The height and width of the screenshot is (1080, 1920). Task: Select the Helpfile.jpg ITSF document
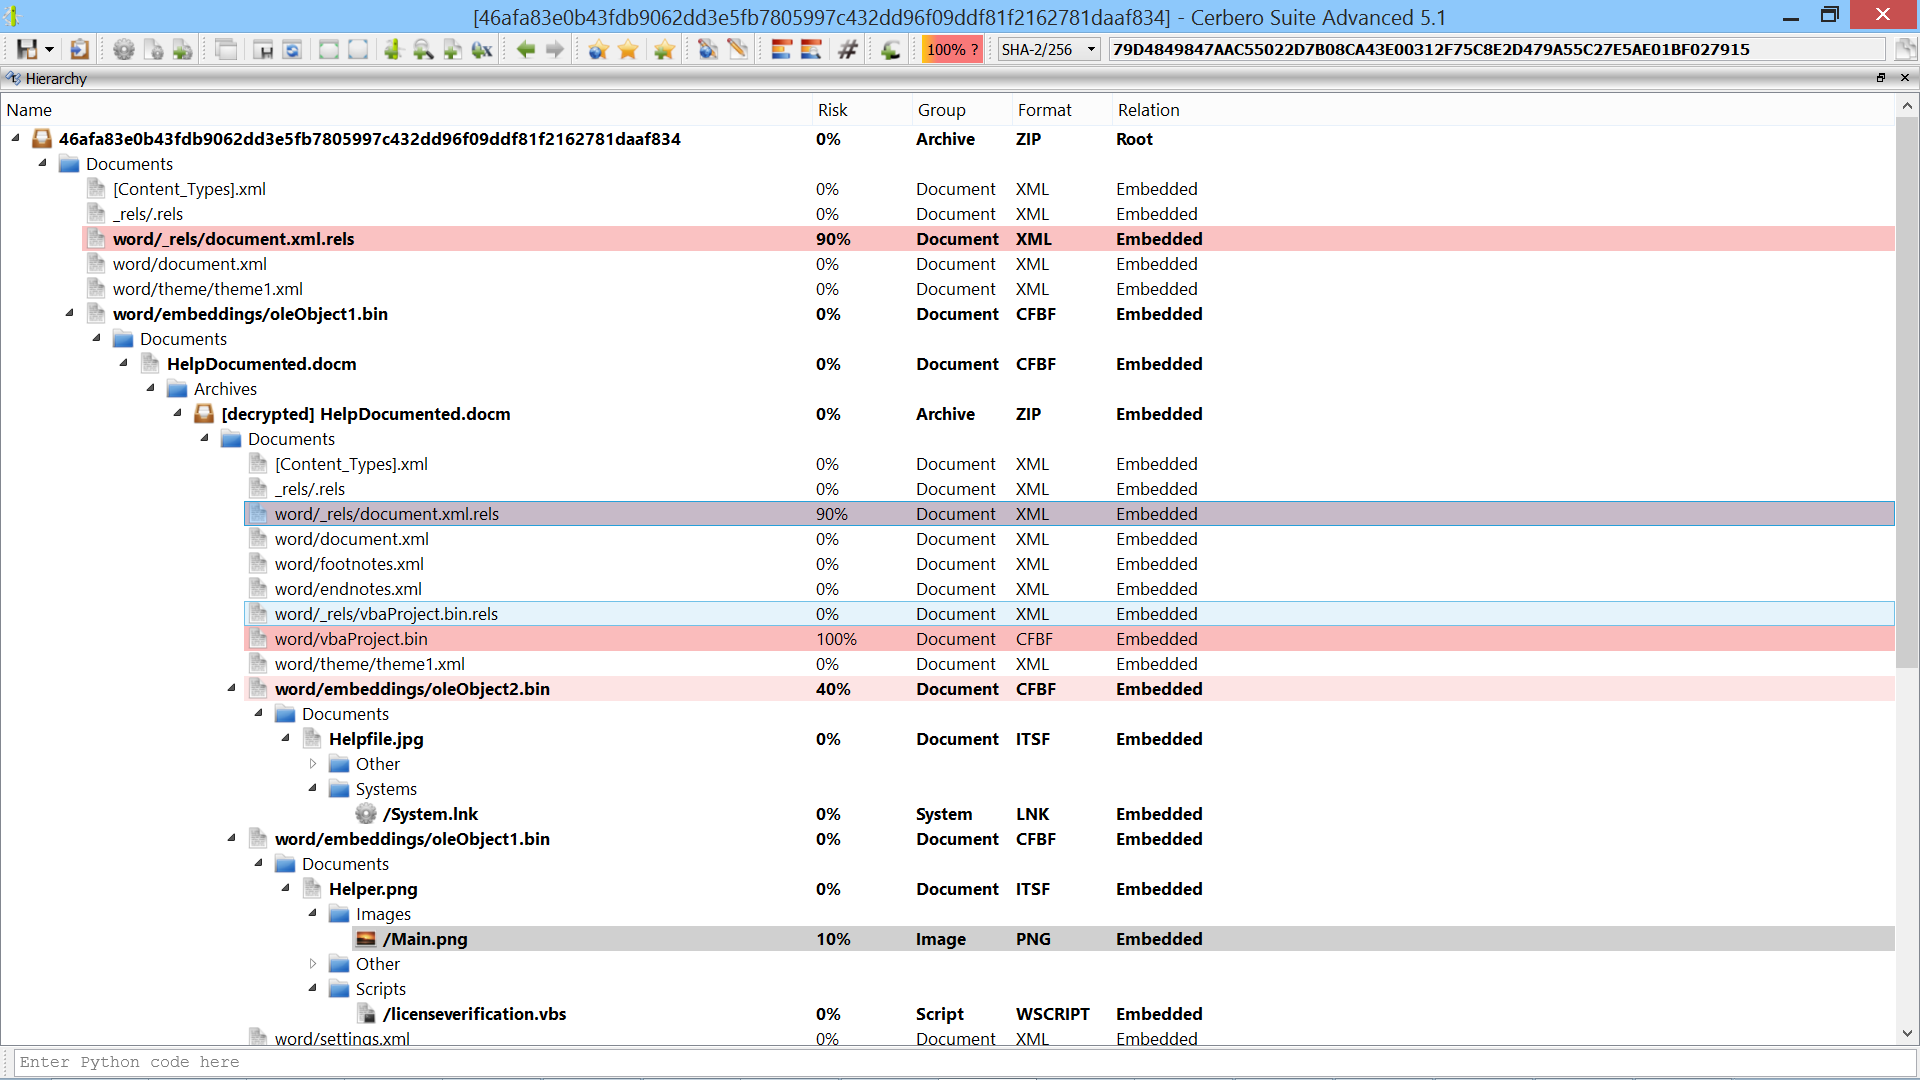(376, 739)
